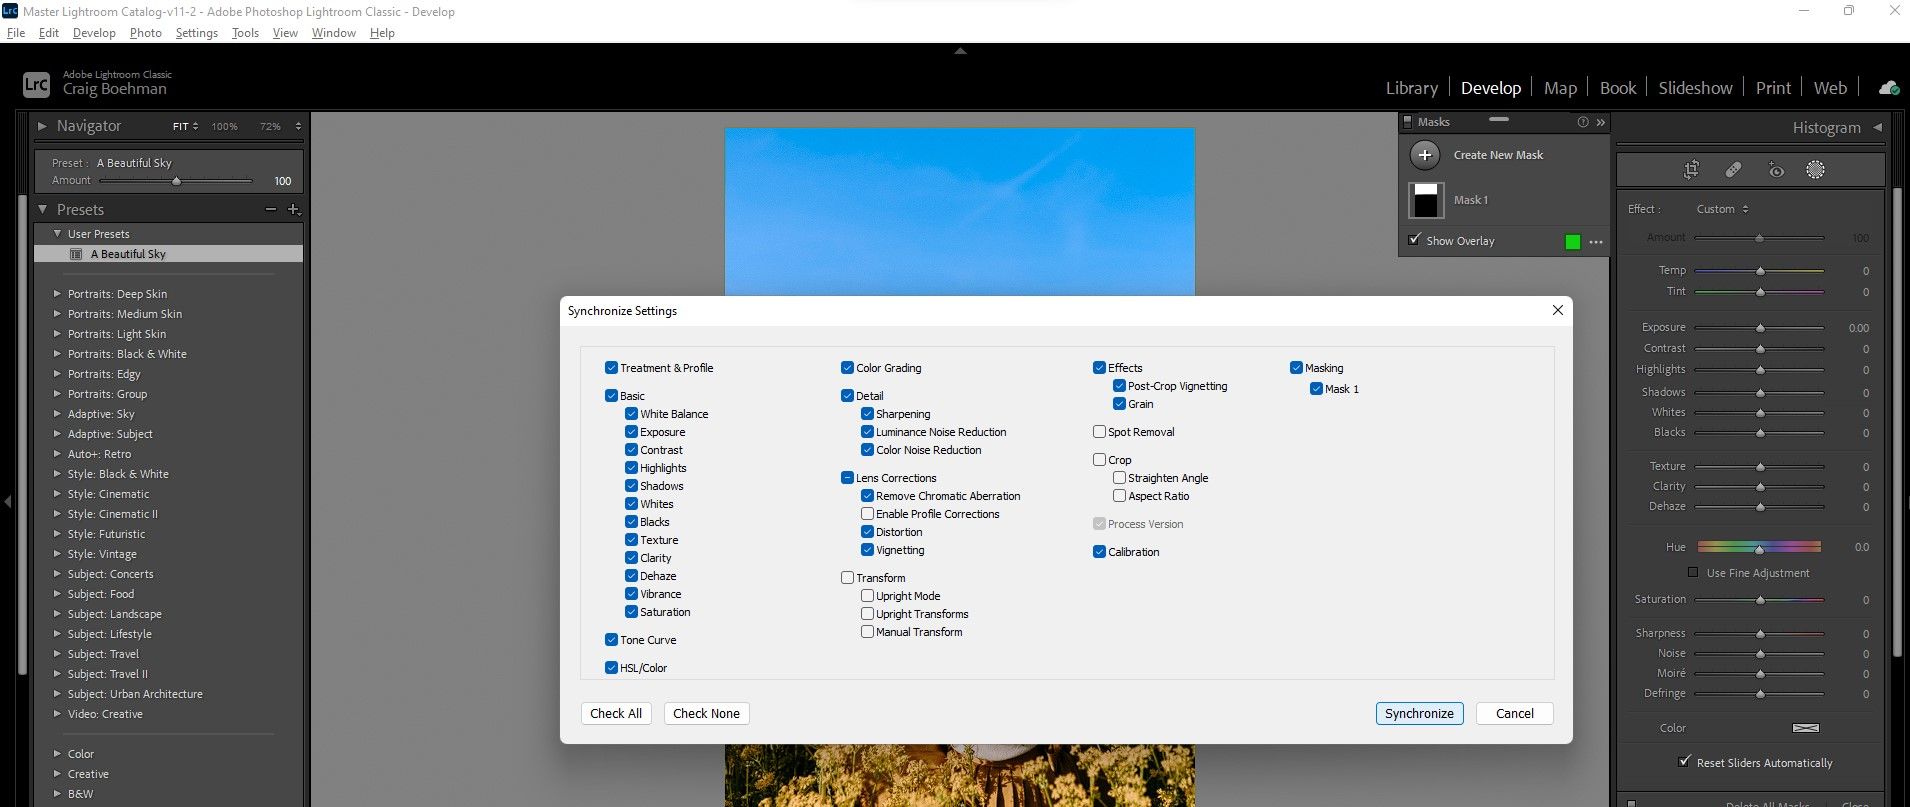This screenshot has height=807, width=1910.
Task: Click the Synchronize button
Action: (x=1419, y=713)
